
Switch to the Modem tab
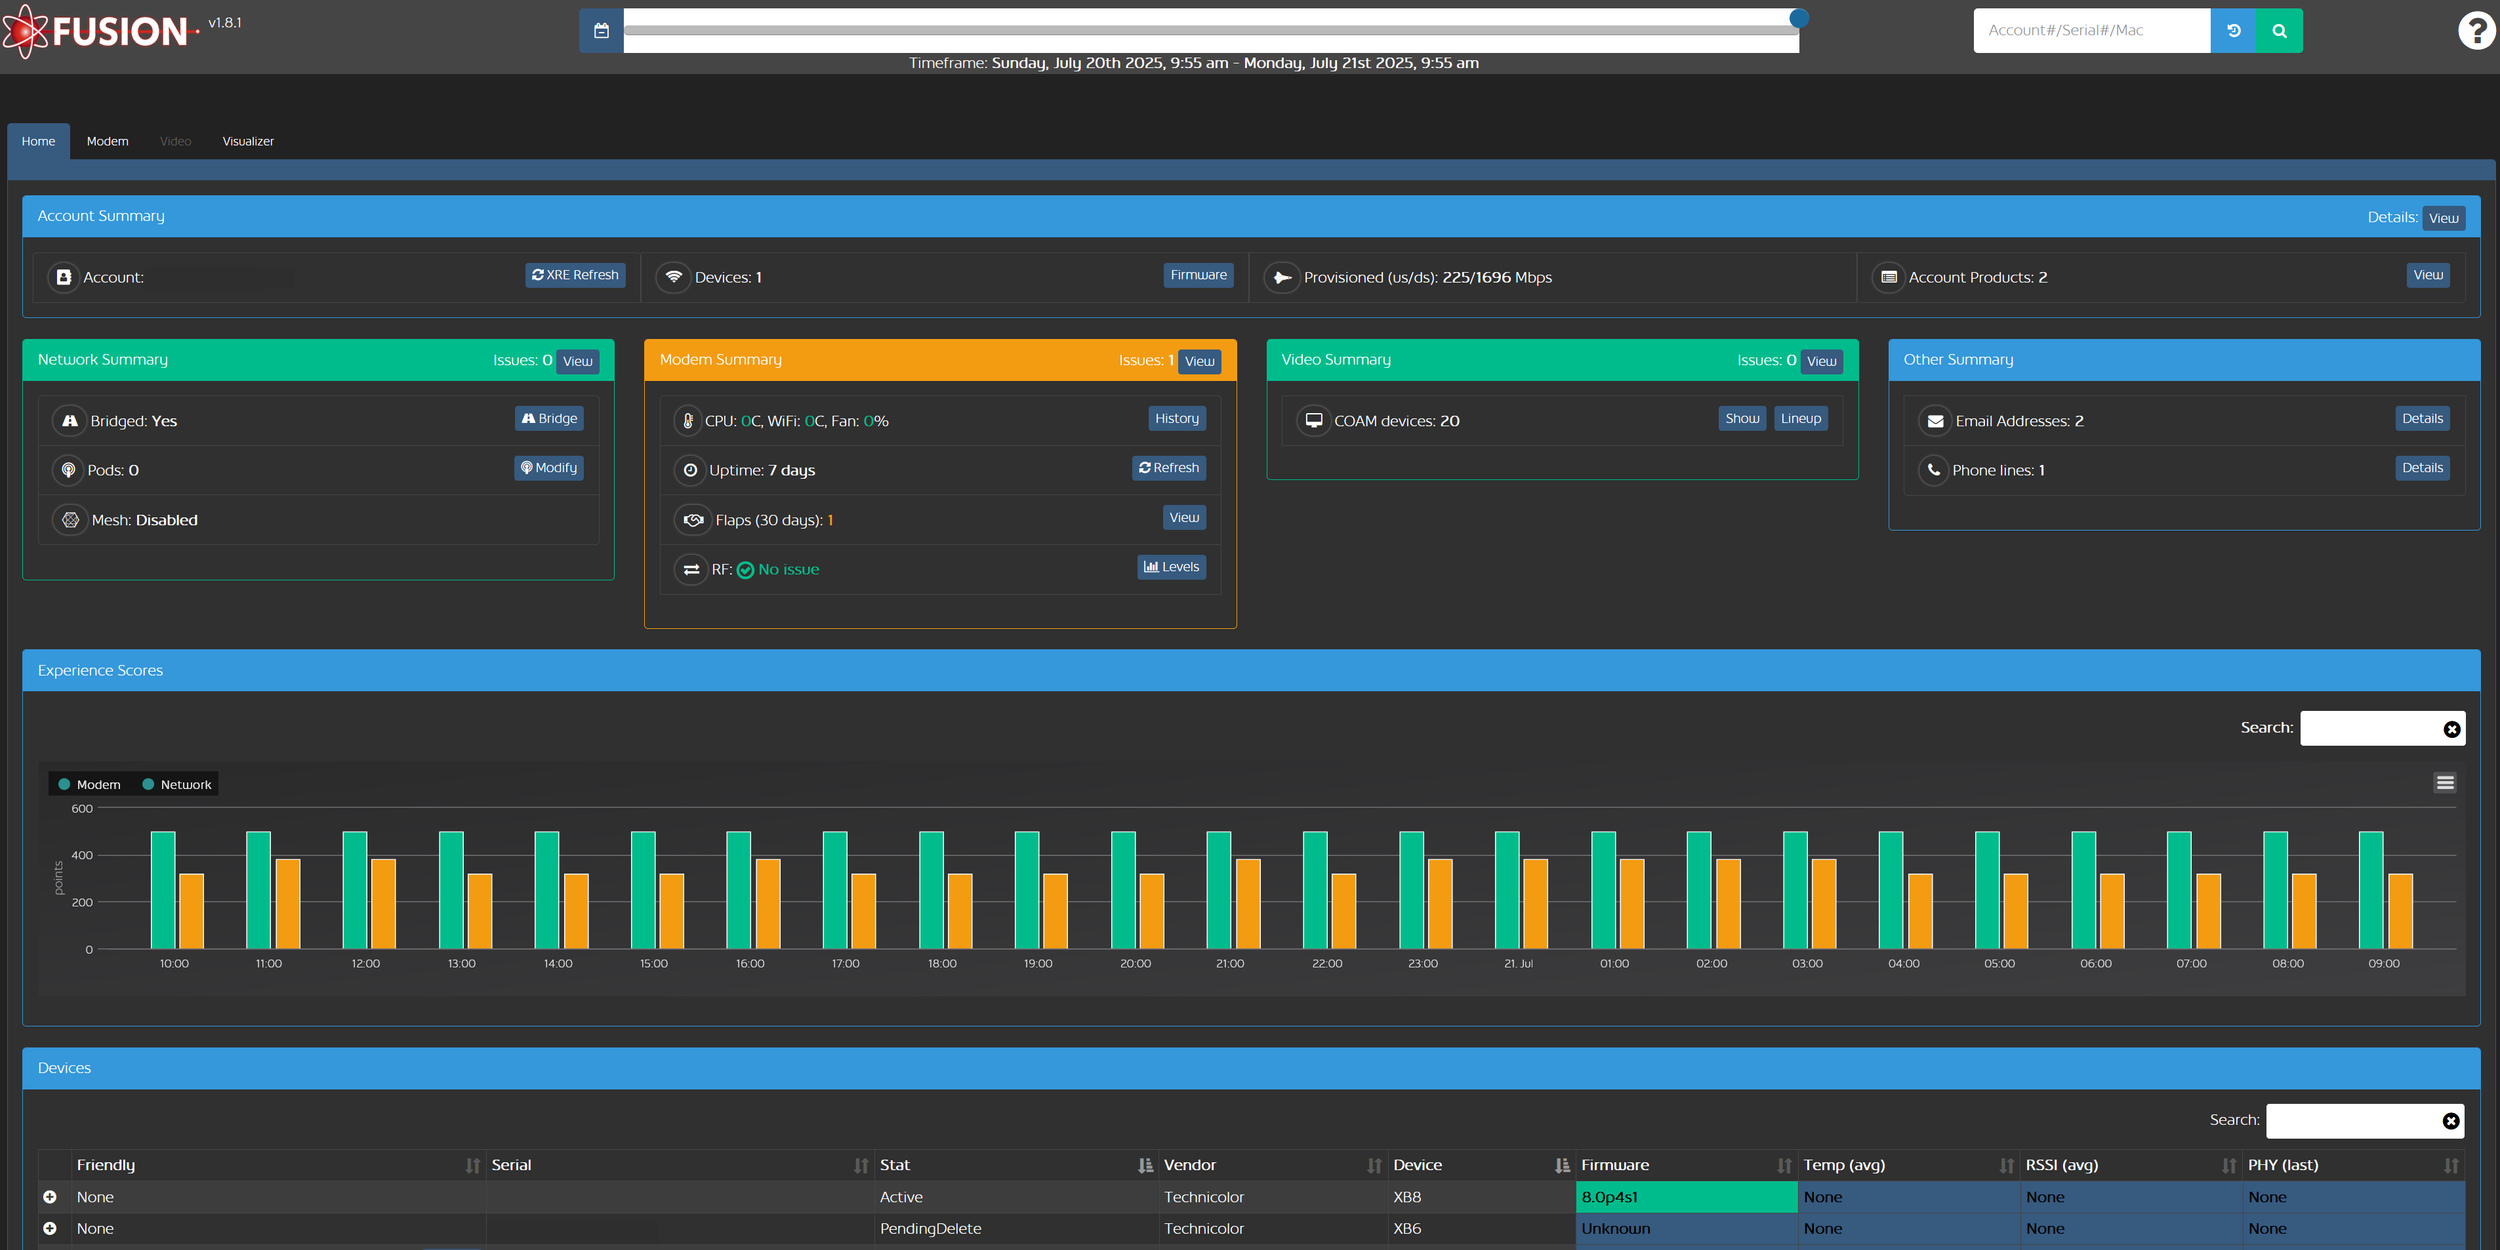[x=107, y=141]
